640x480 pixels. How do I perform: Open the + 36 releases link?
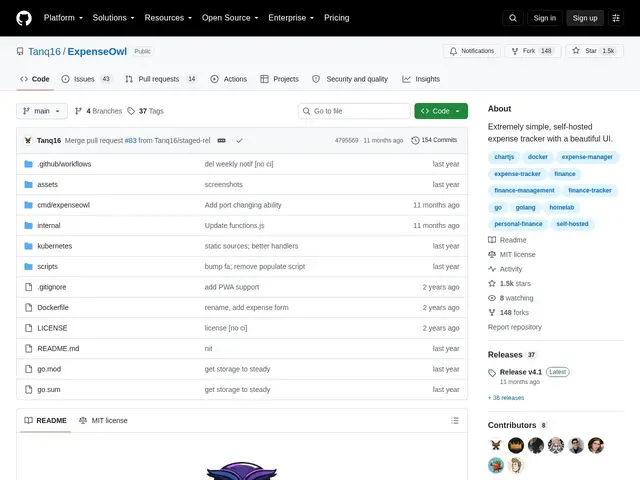506,398
